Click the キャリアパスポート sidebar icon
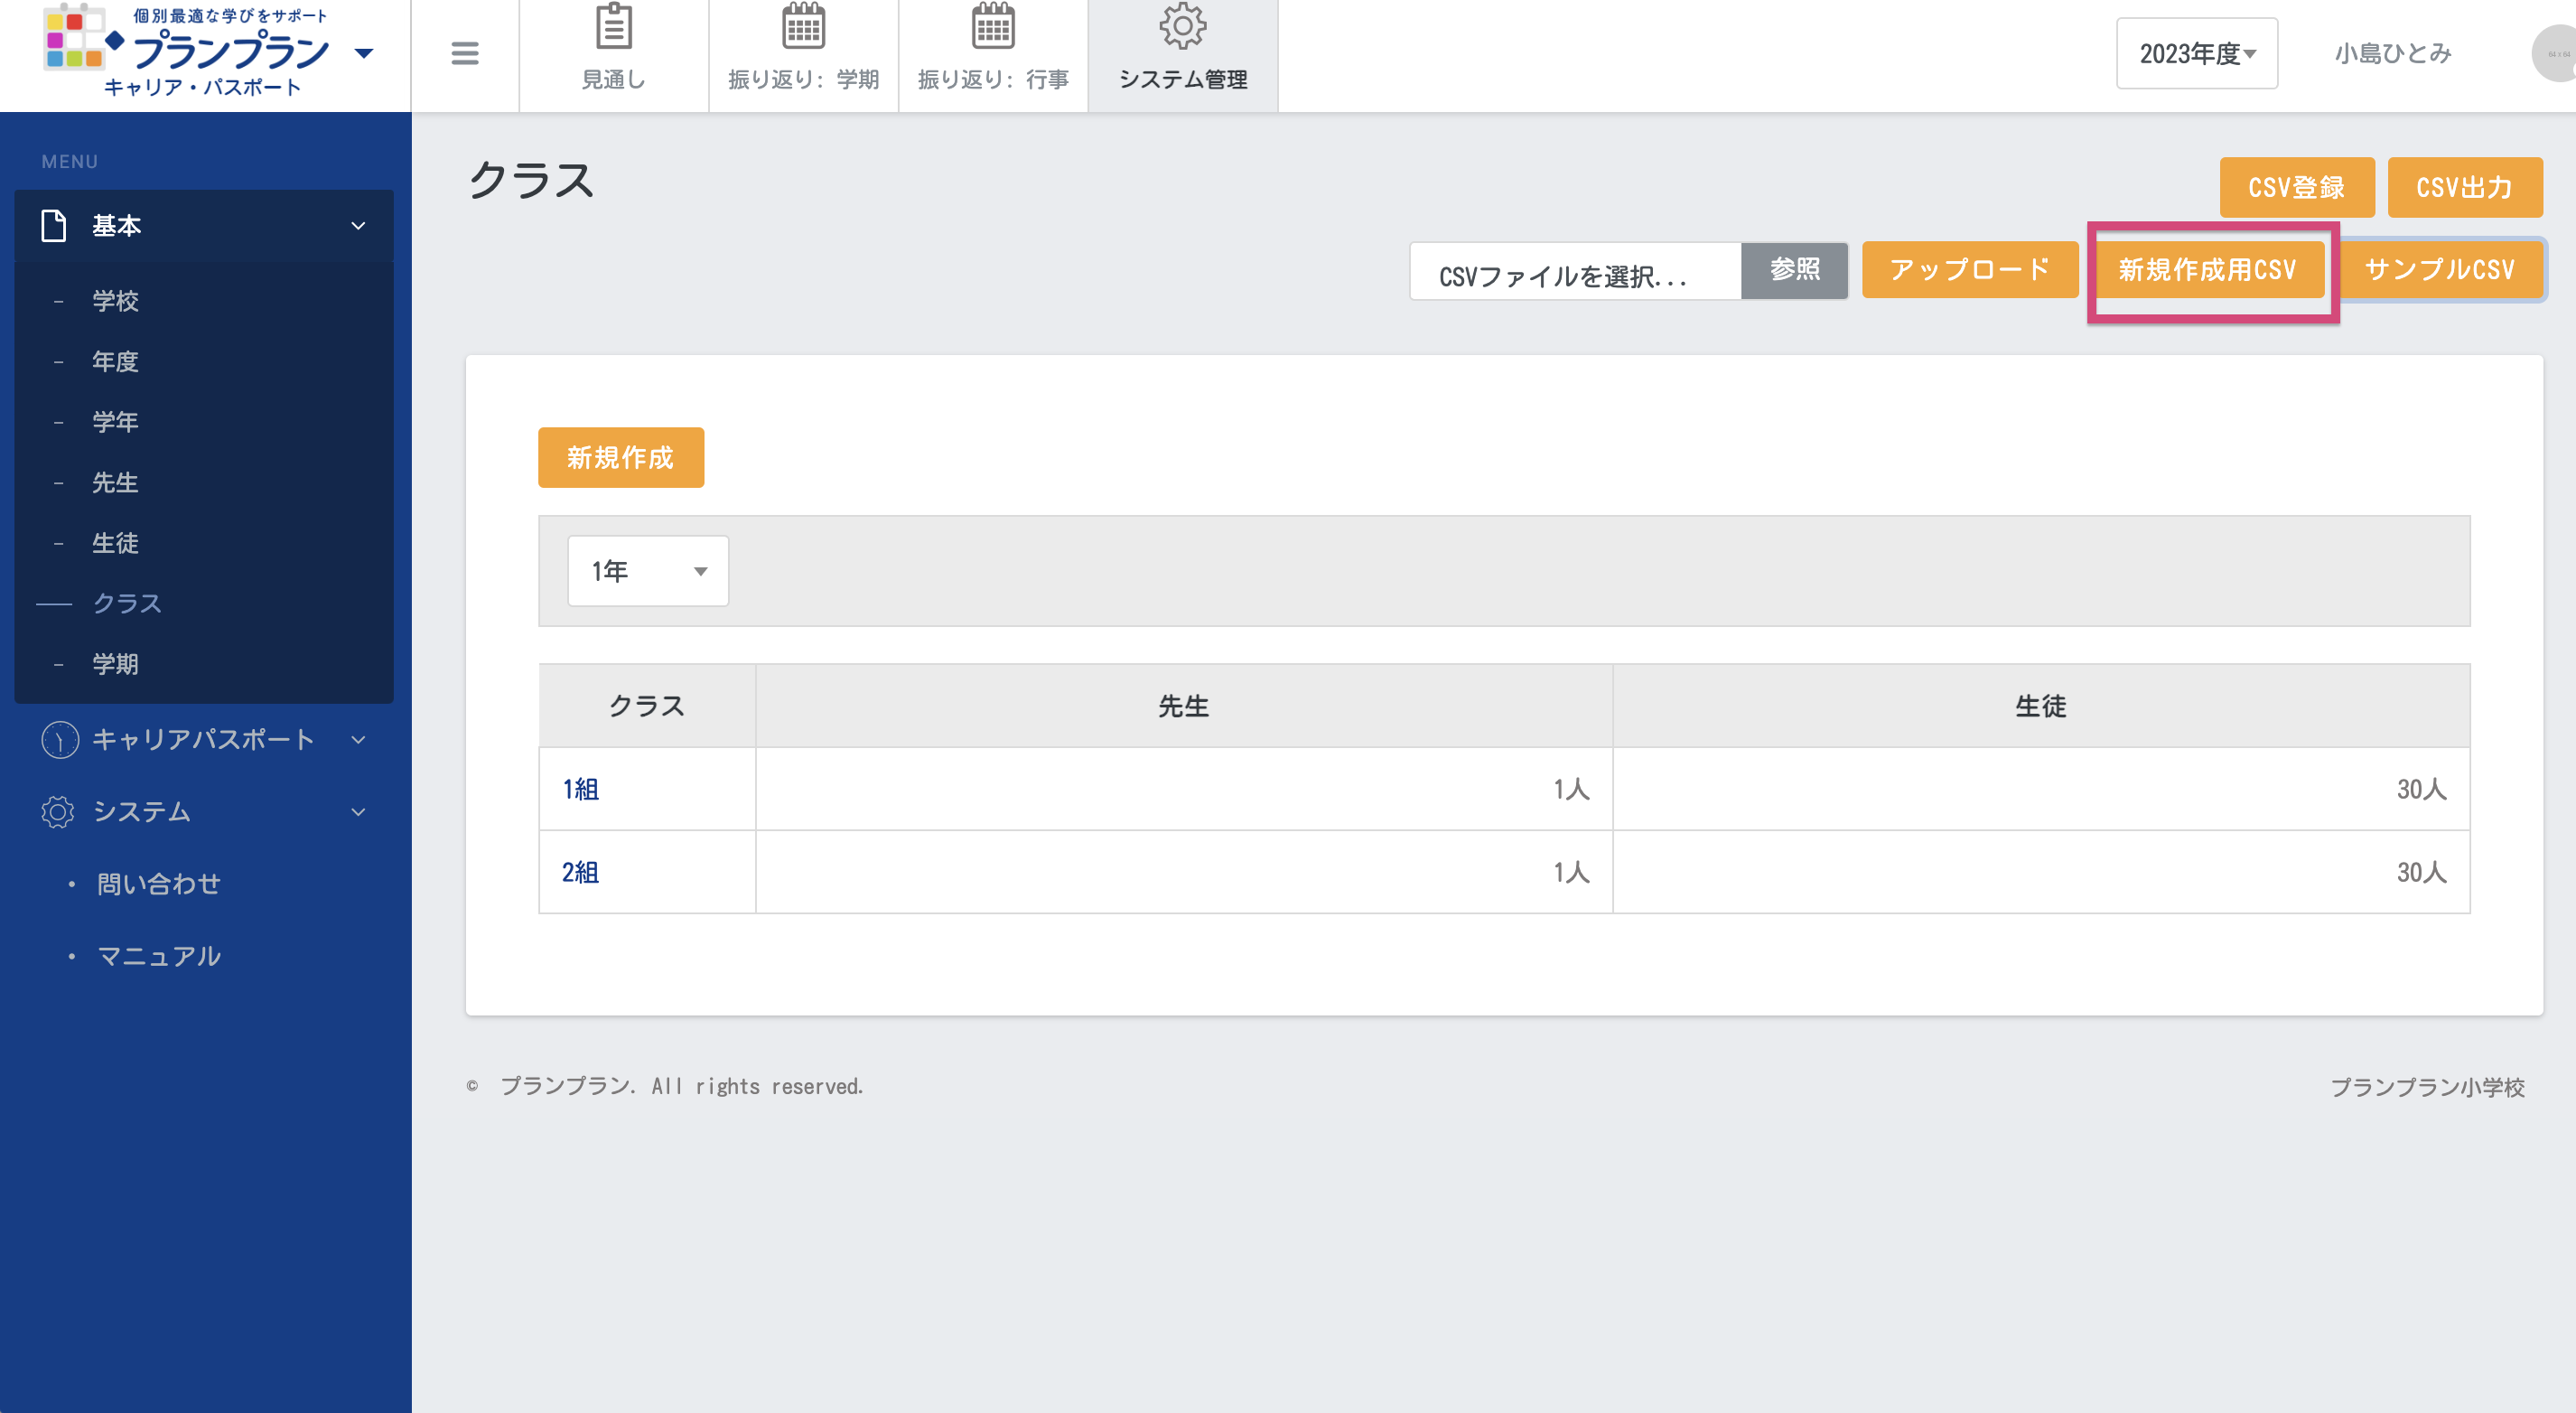This screenshot has width=2576, height=1413. 60,740
